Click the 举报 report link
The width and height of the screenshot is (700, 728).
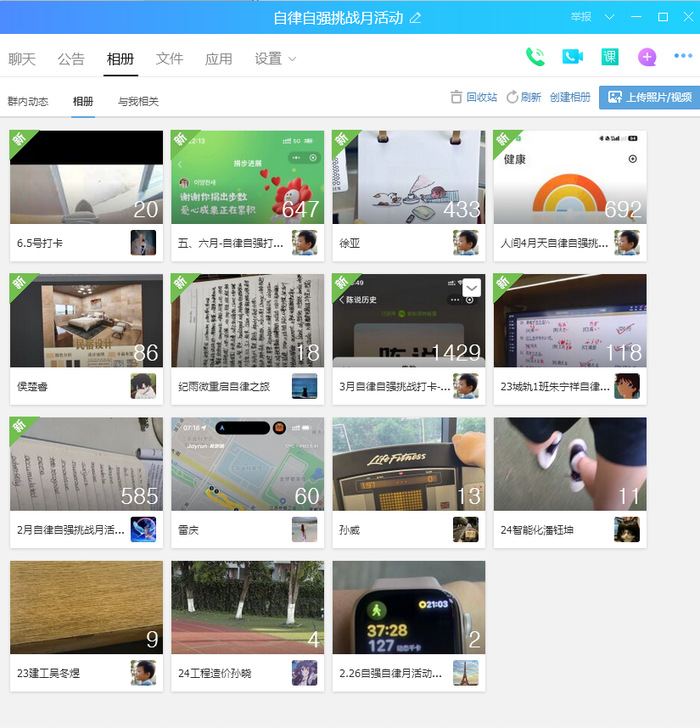(581, 17)
